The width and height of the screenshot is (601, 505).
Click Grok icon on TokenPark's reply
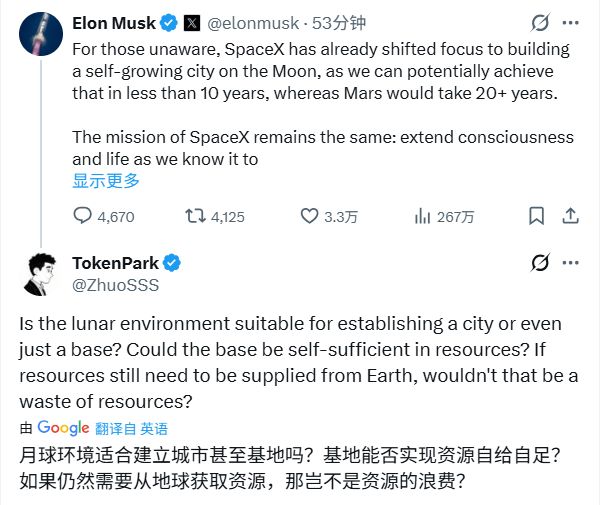click(540, 263)
